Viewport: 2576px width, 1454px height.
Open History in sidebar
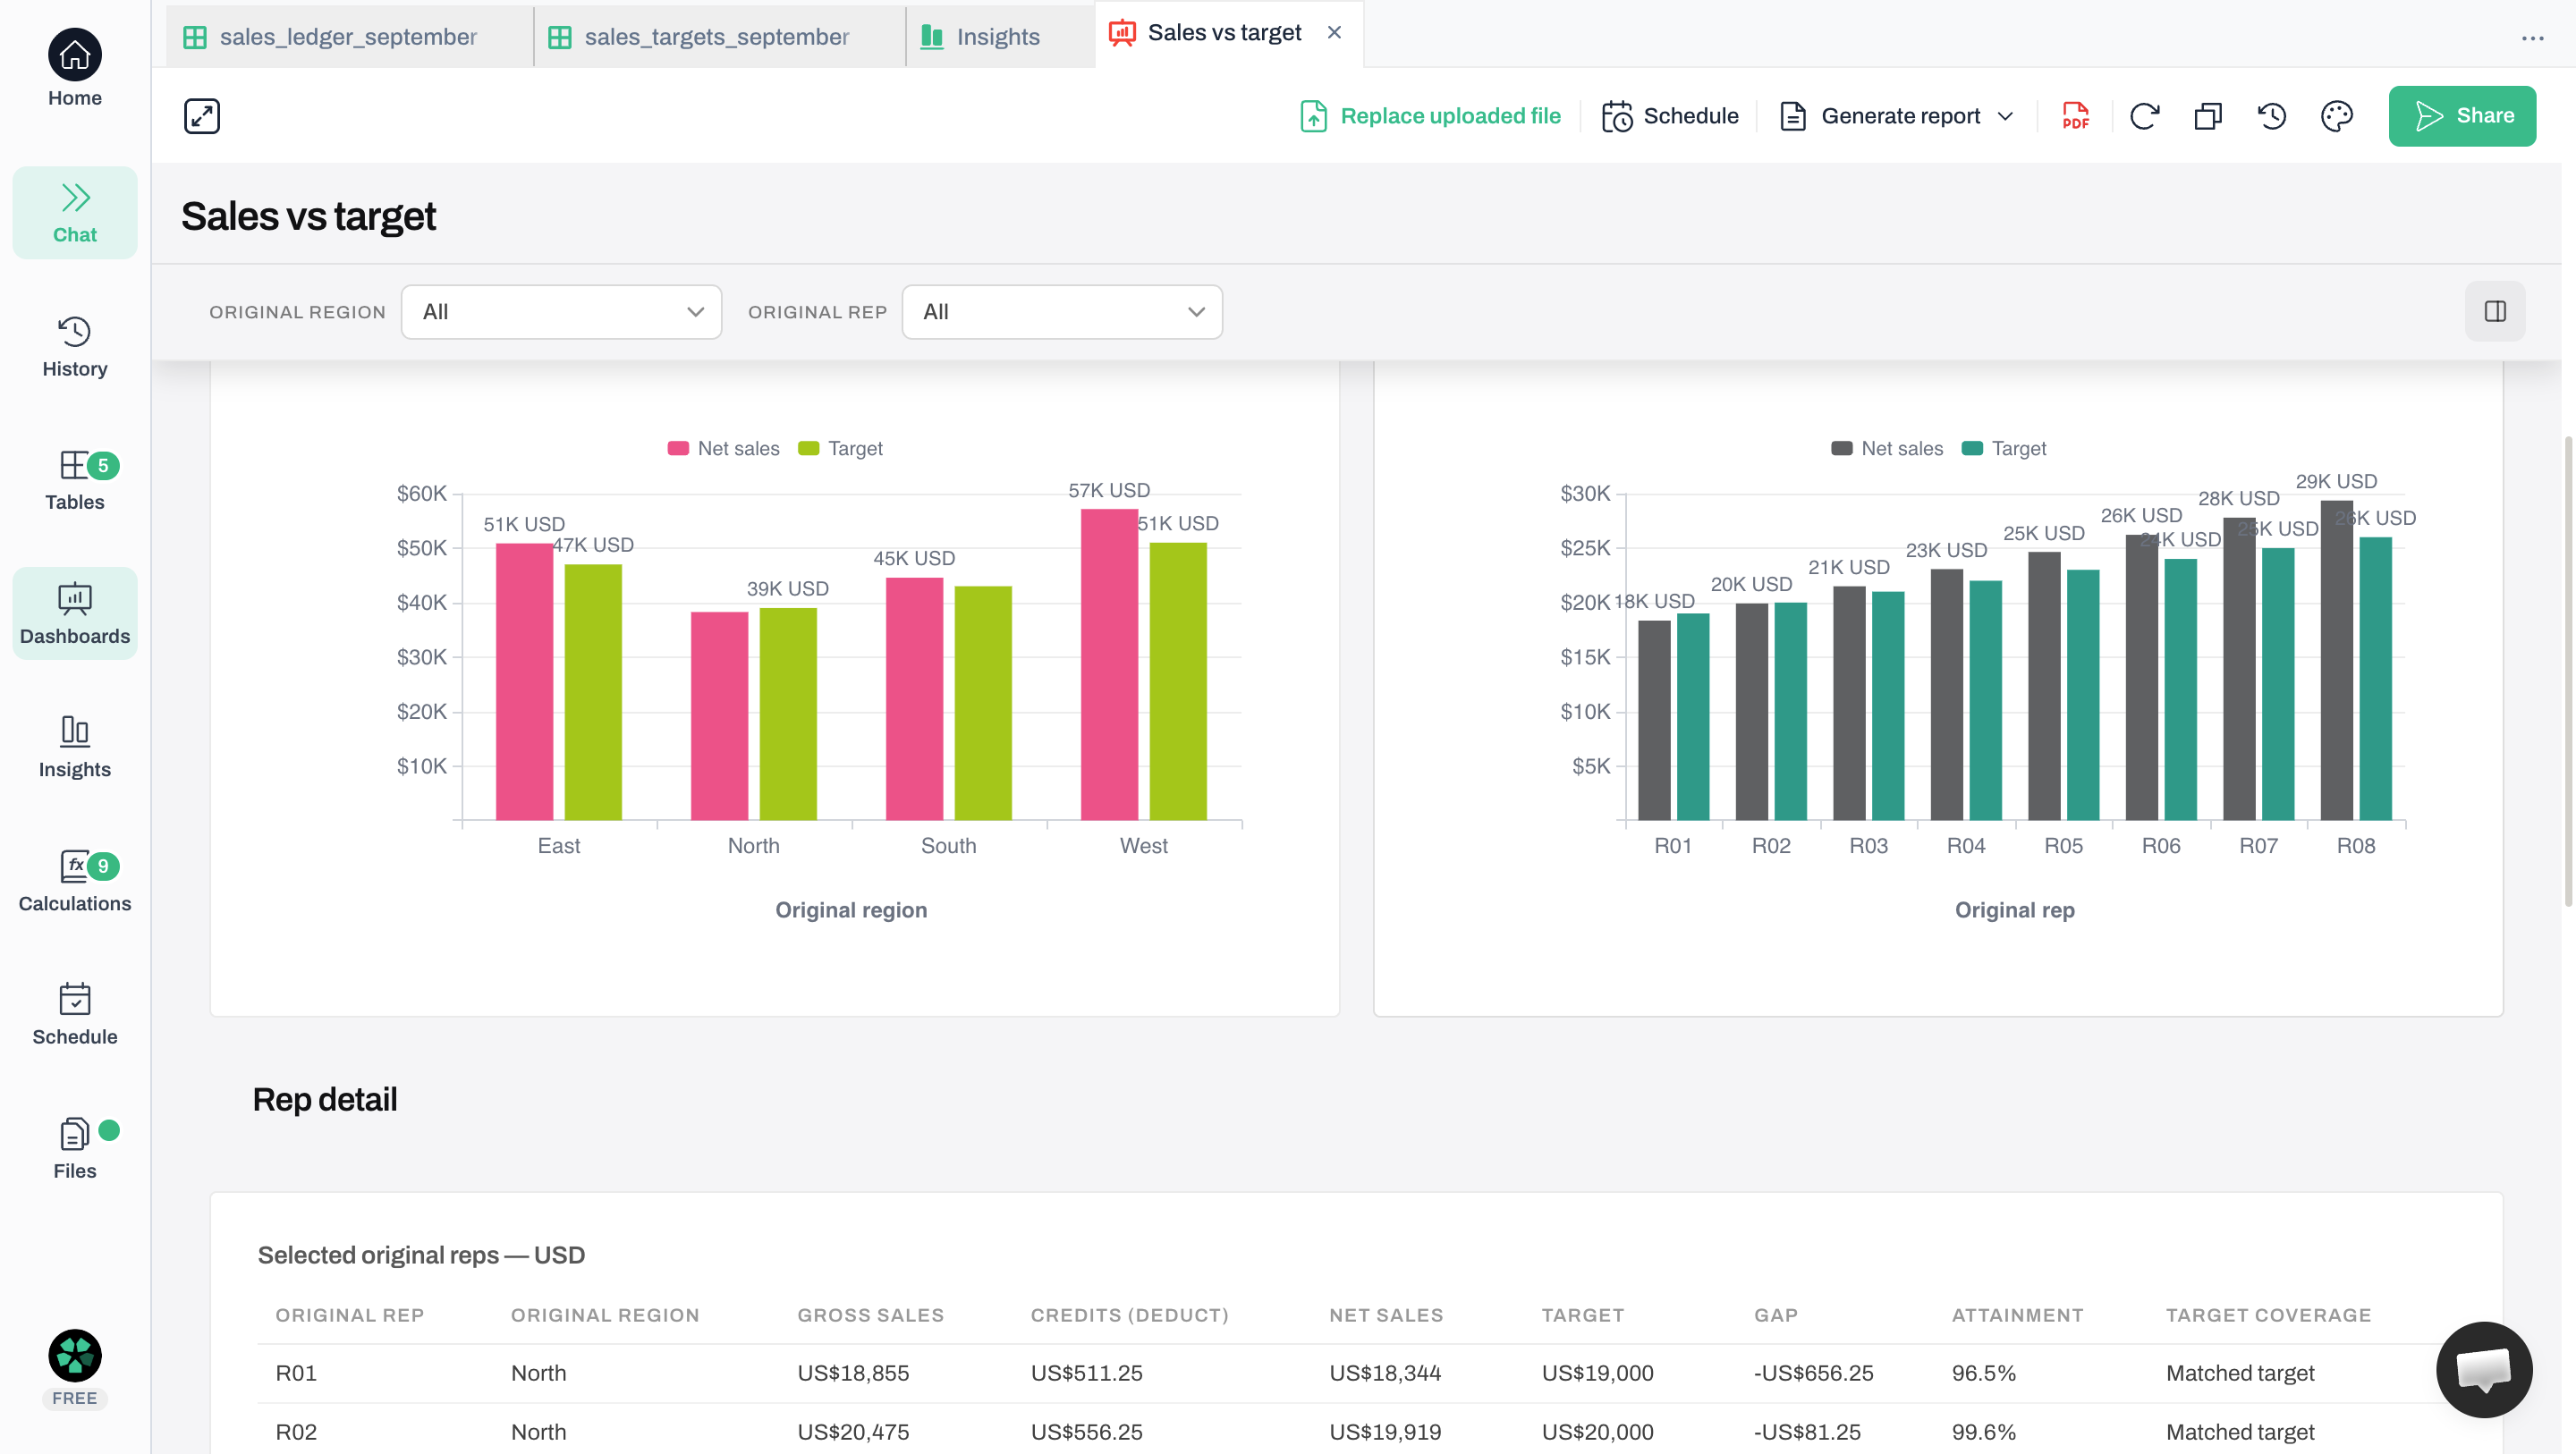75,347
